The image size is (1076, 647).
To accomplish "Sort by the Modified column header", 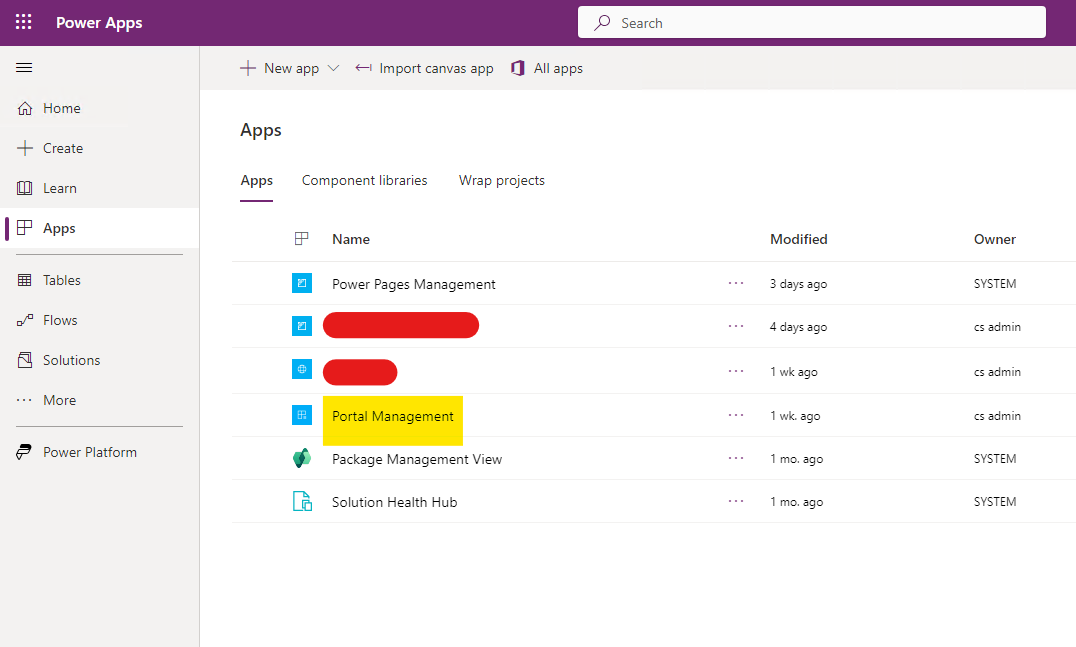I will pyautogui.click(x=799, y=239).
